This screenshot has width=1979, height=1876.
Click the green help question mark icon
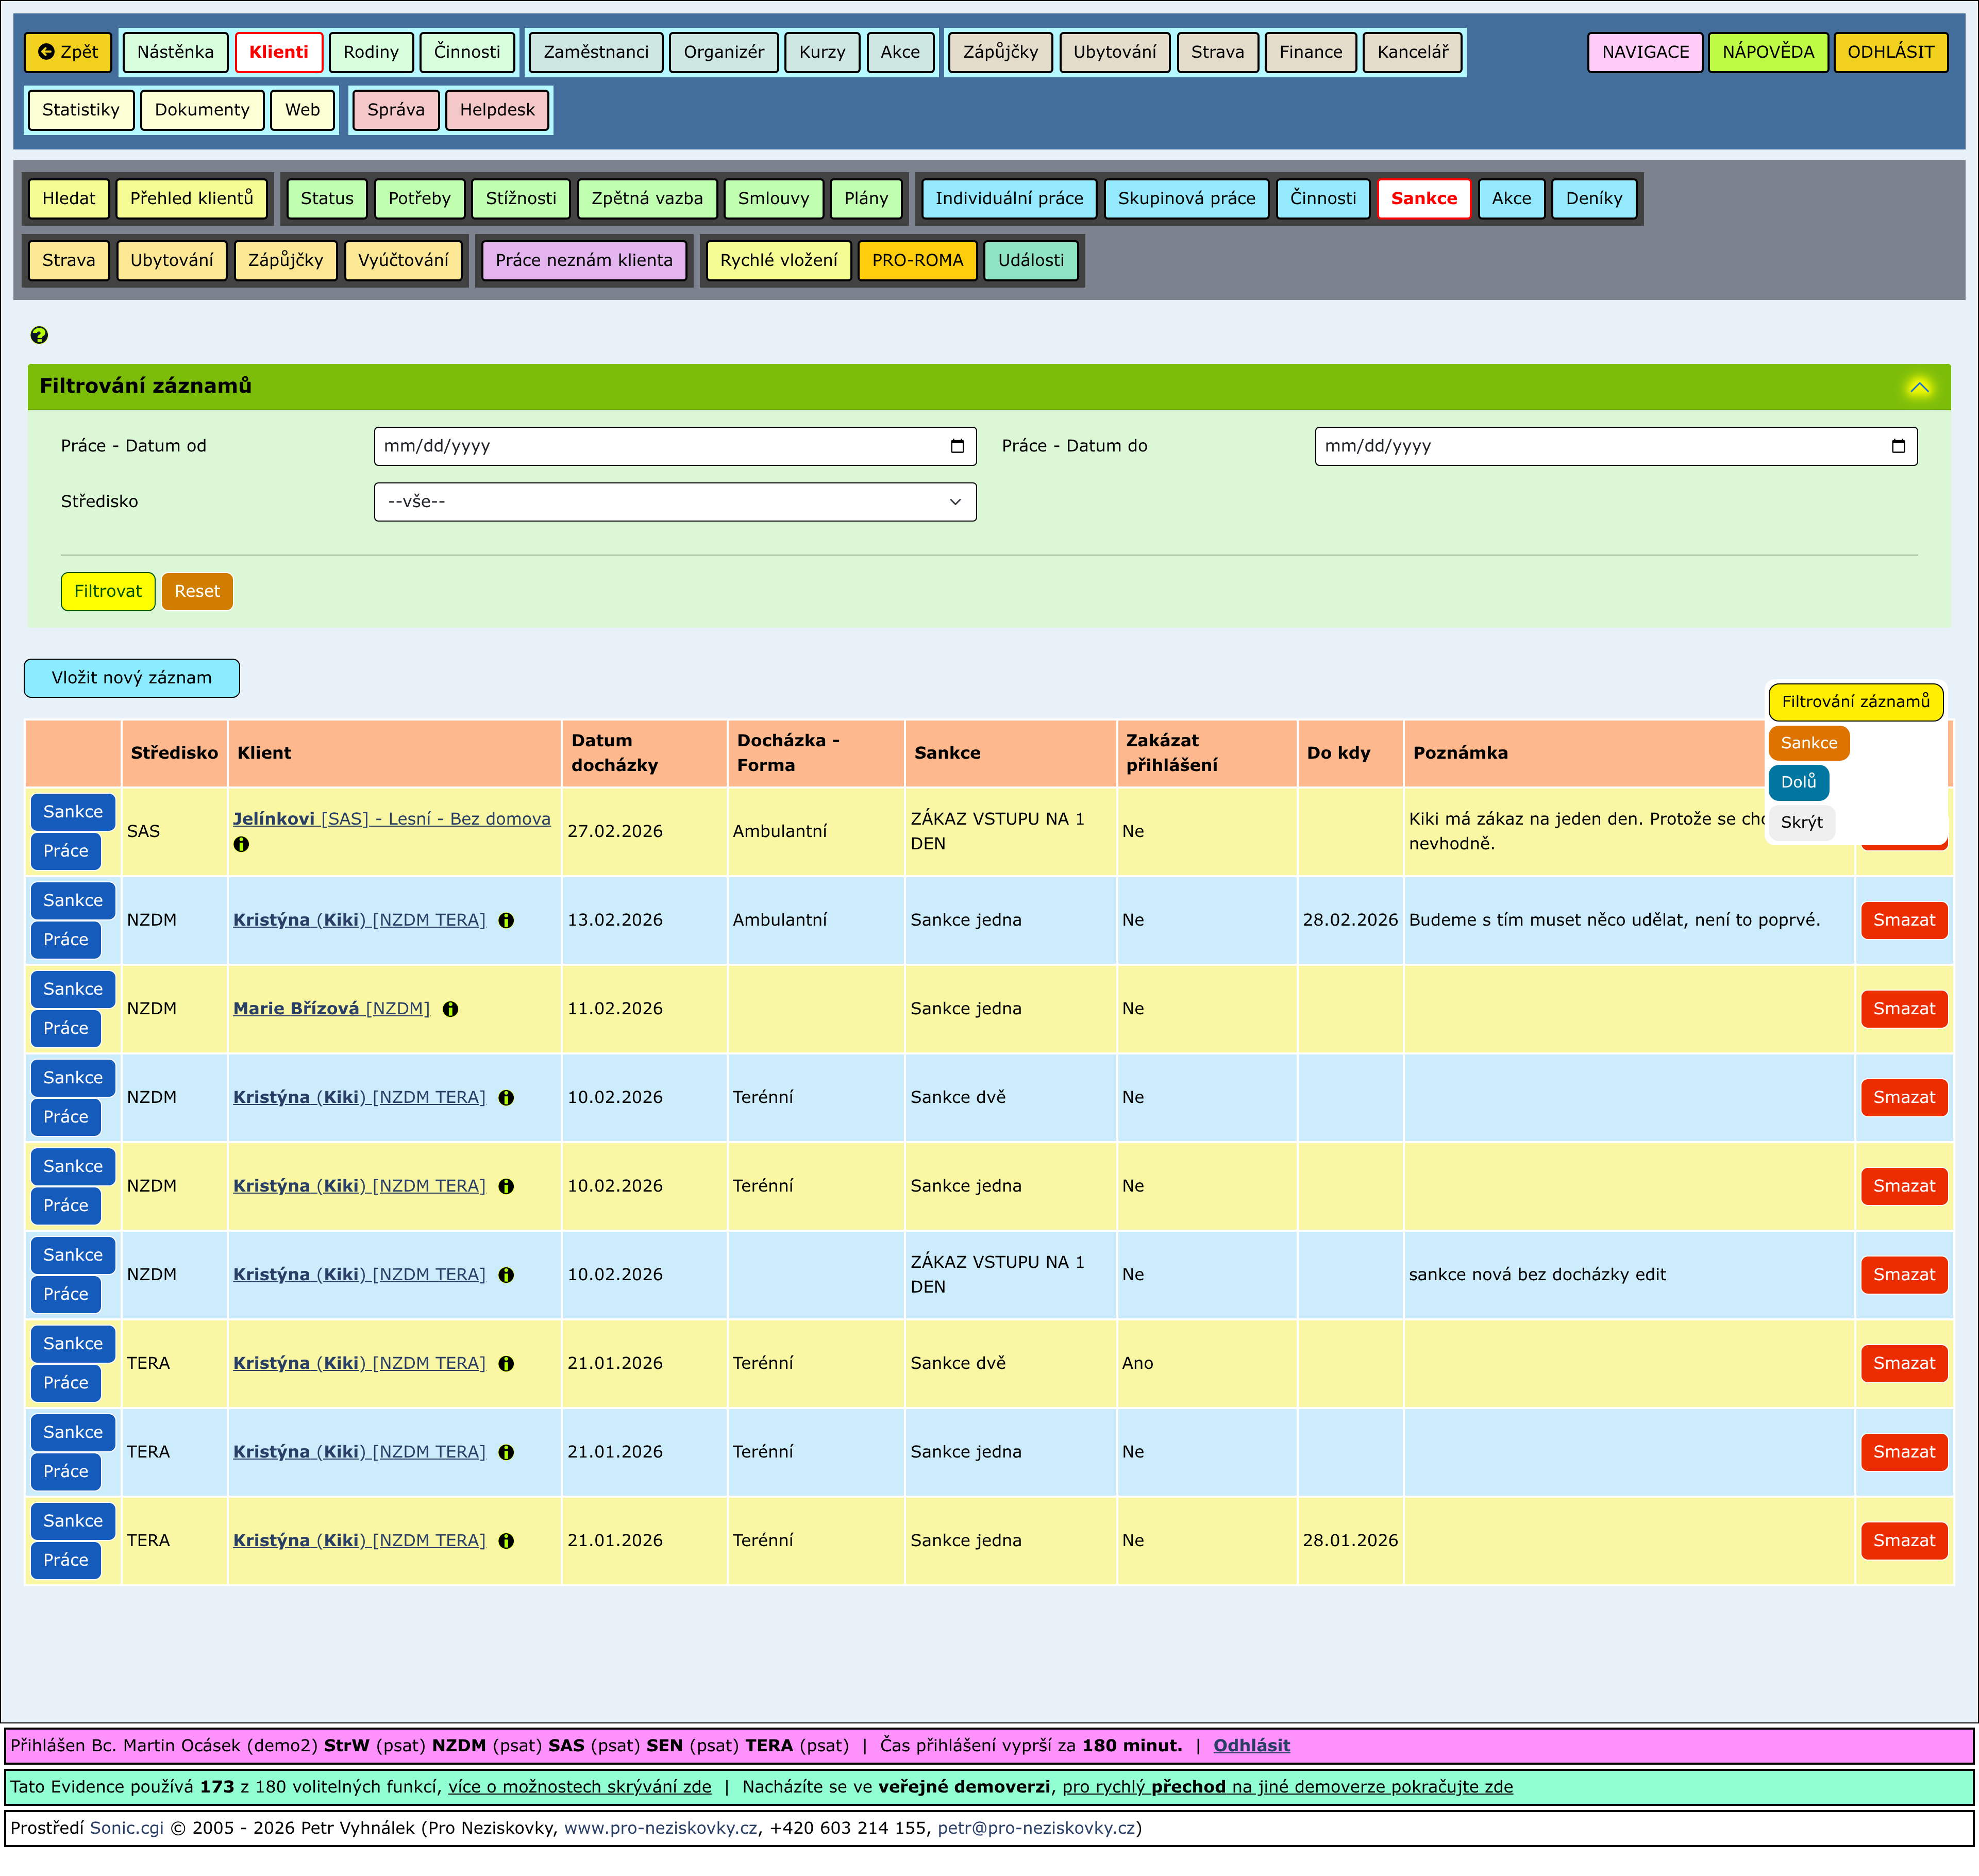tap(39, 335)
